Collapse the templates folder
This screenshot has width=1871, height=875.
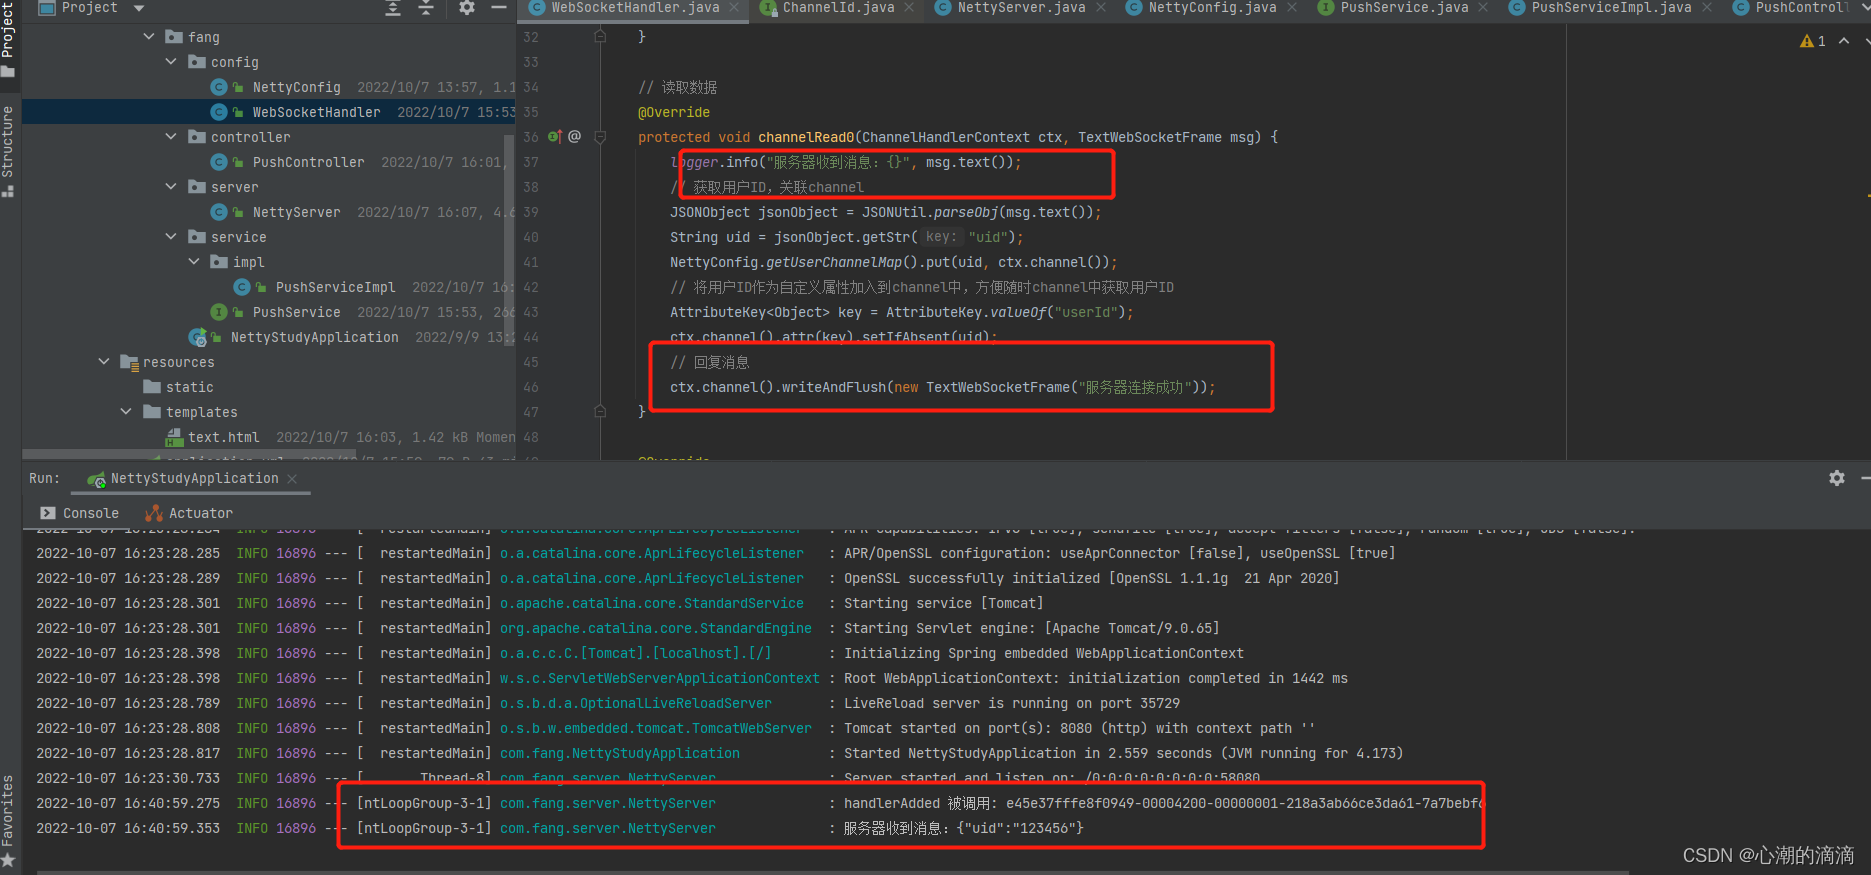[x=126, y=412]
